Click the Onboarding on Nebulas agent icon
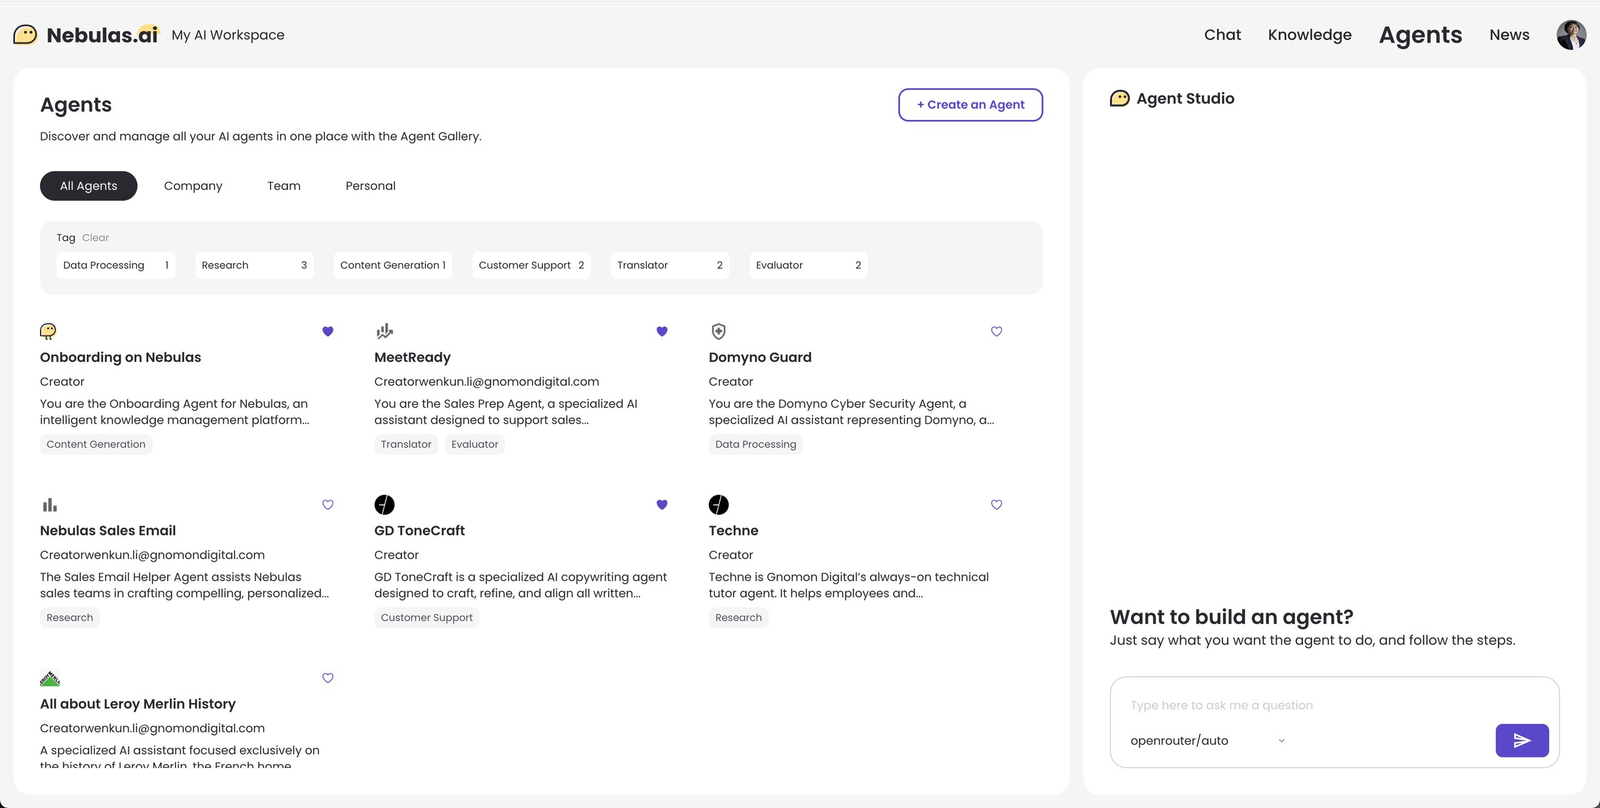The image size is (1600, 808). [48, 331]
